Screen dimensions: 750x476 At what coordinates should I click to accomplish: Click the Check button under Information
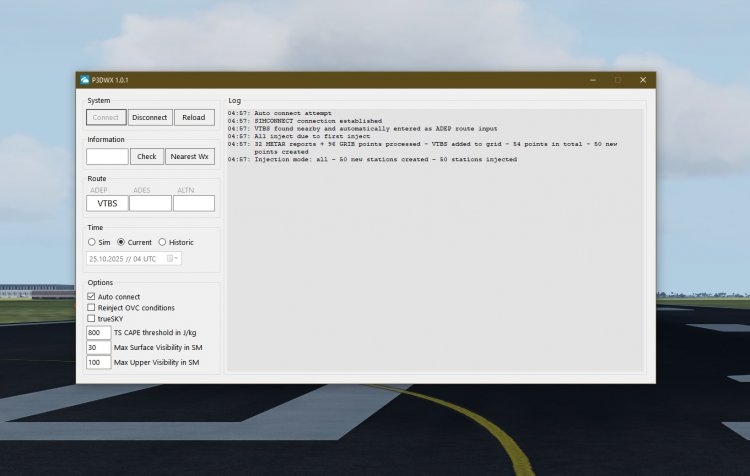point(147,156)
